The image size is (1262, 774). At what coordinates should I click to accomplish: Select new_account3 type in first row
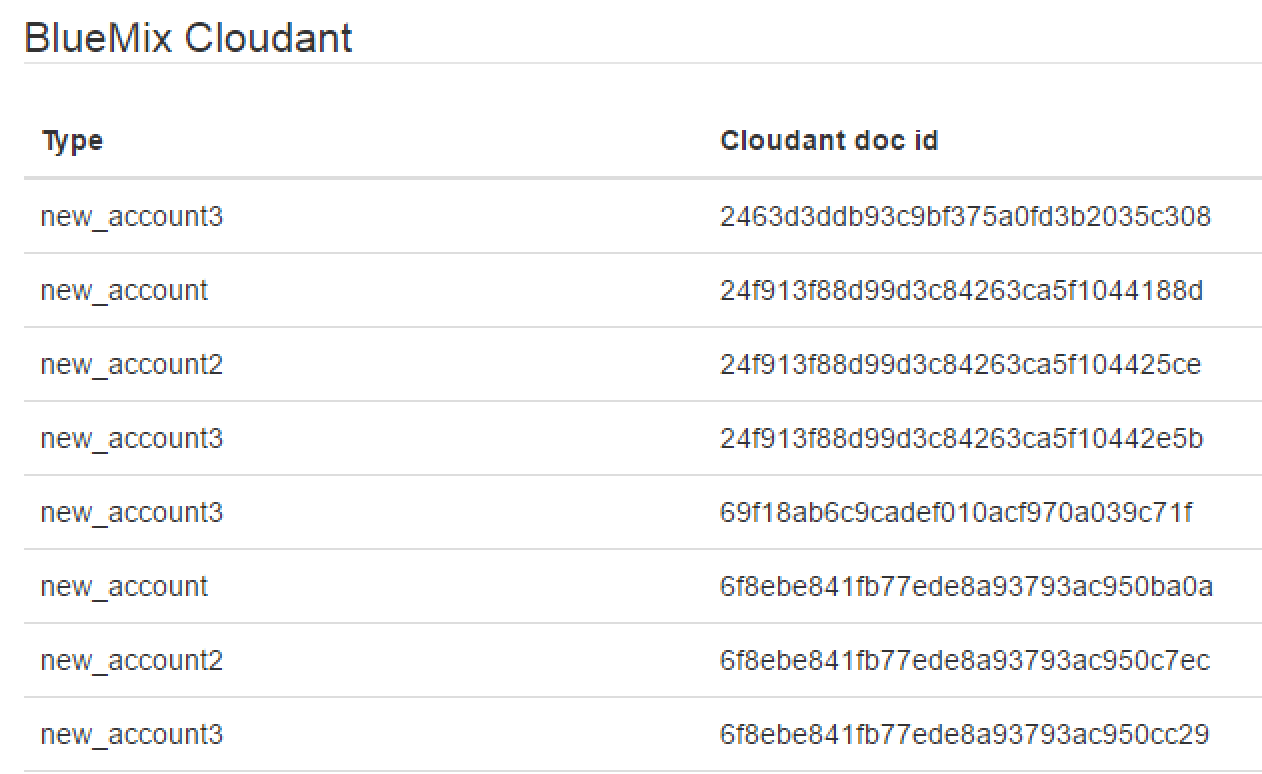(132, 216)
